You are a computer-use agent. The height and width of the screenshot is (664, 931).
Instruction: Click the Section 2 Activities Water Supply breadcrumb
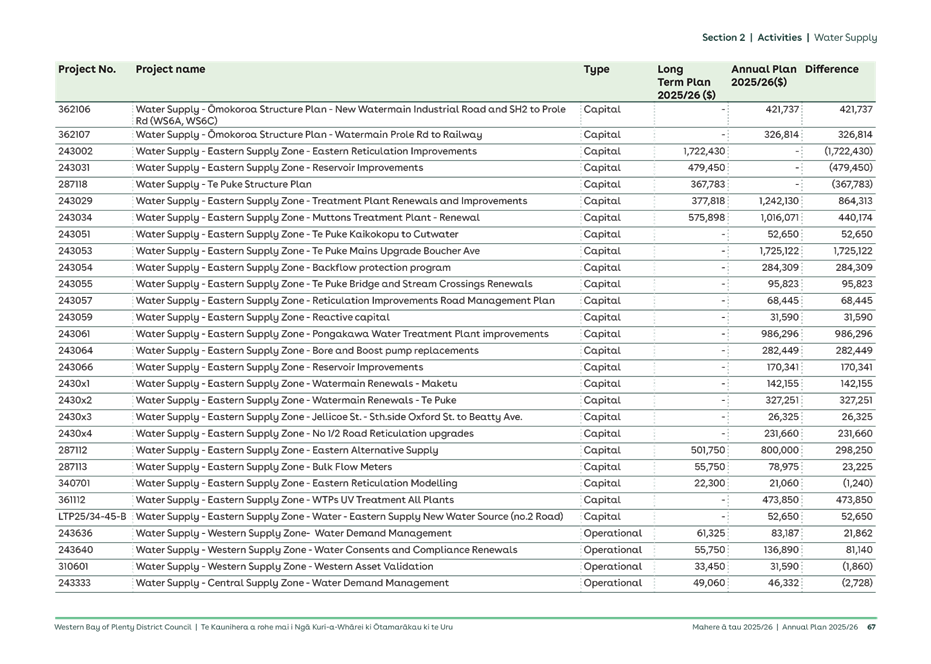point(788,38)
